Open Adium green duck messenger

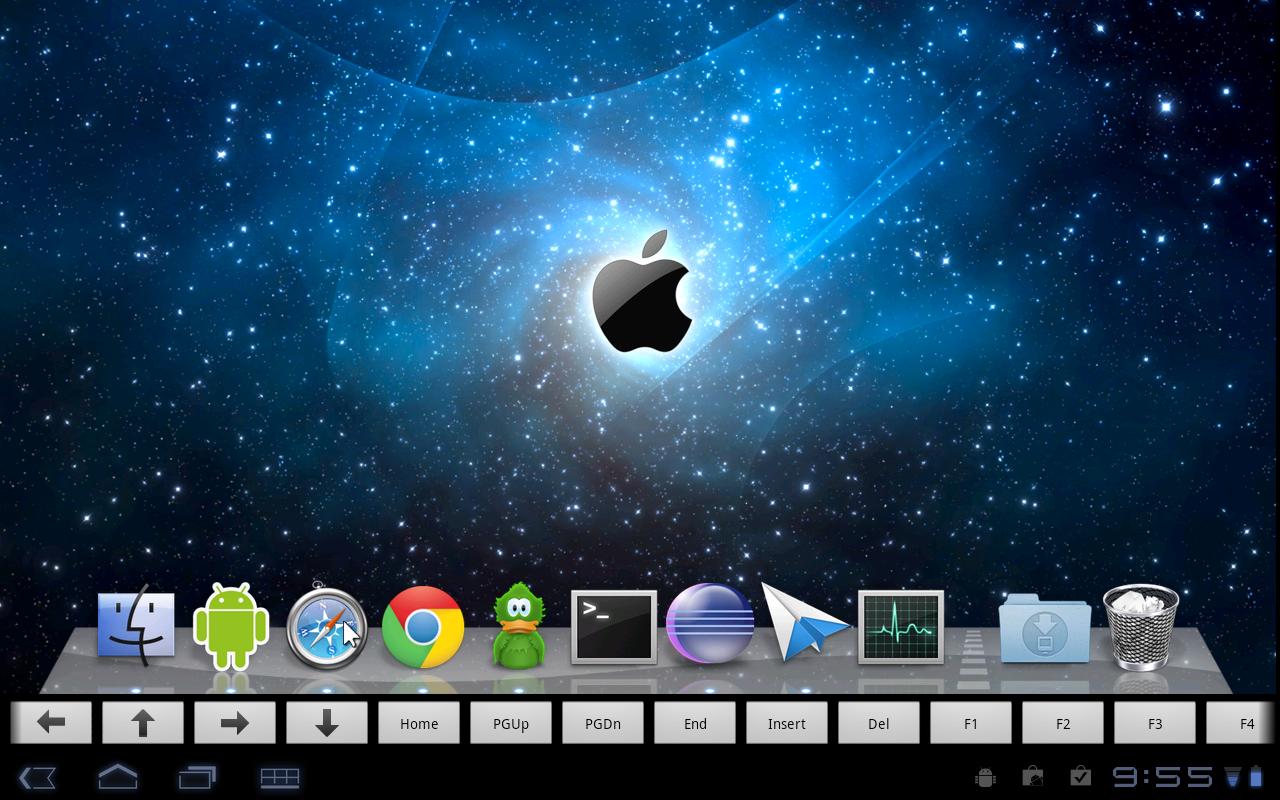518,626
